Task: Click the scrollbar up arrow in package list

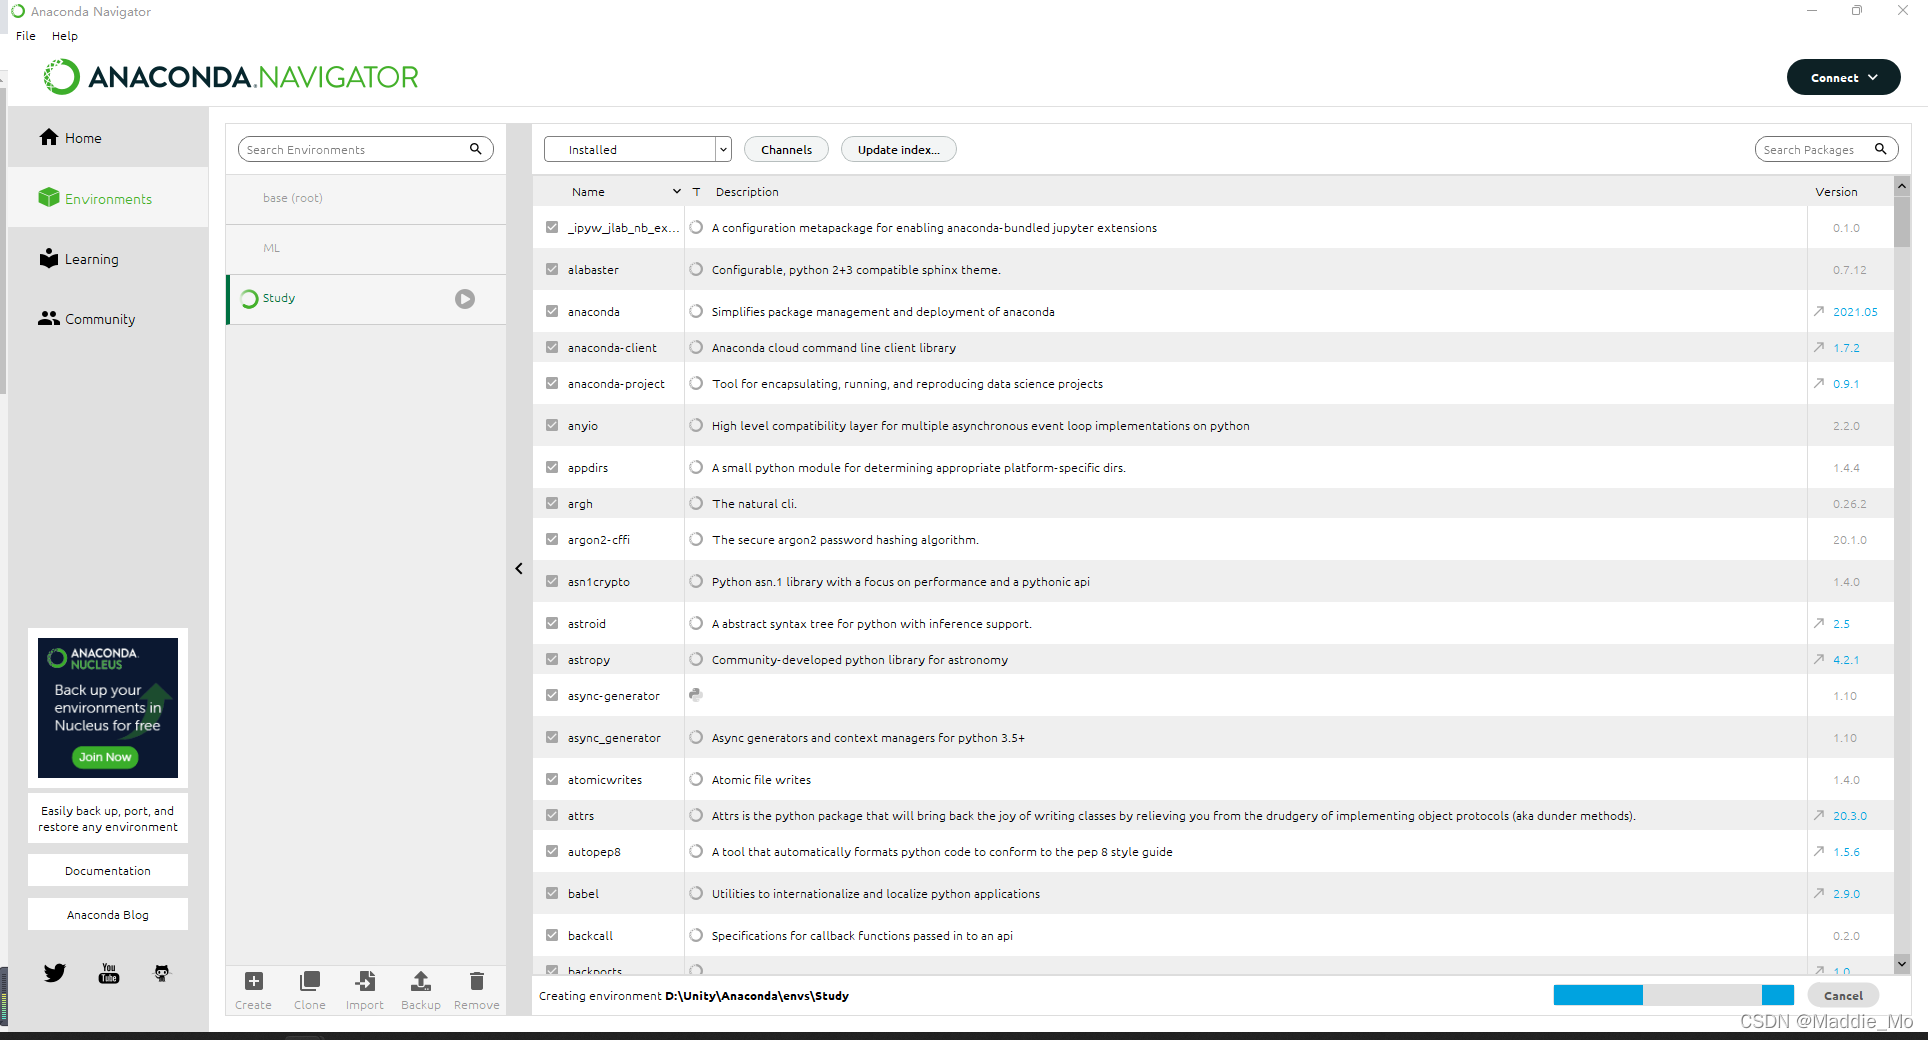Action: point(1901,186)
